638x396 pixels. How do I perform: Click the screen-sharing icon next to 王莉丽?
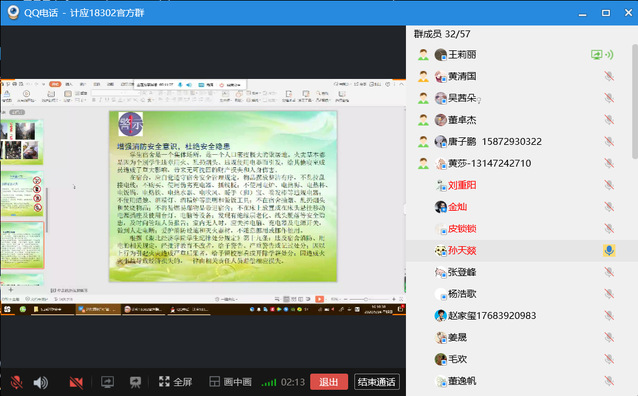pos(597,55)
